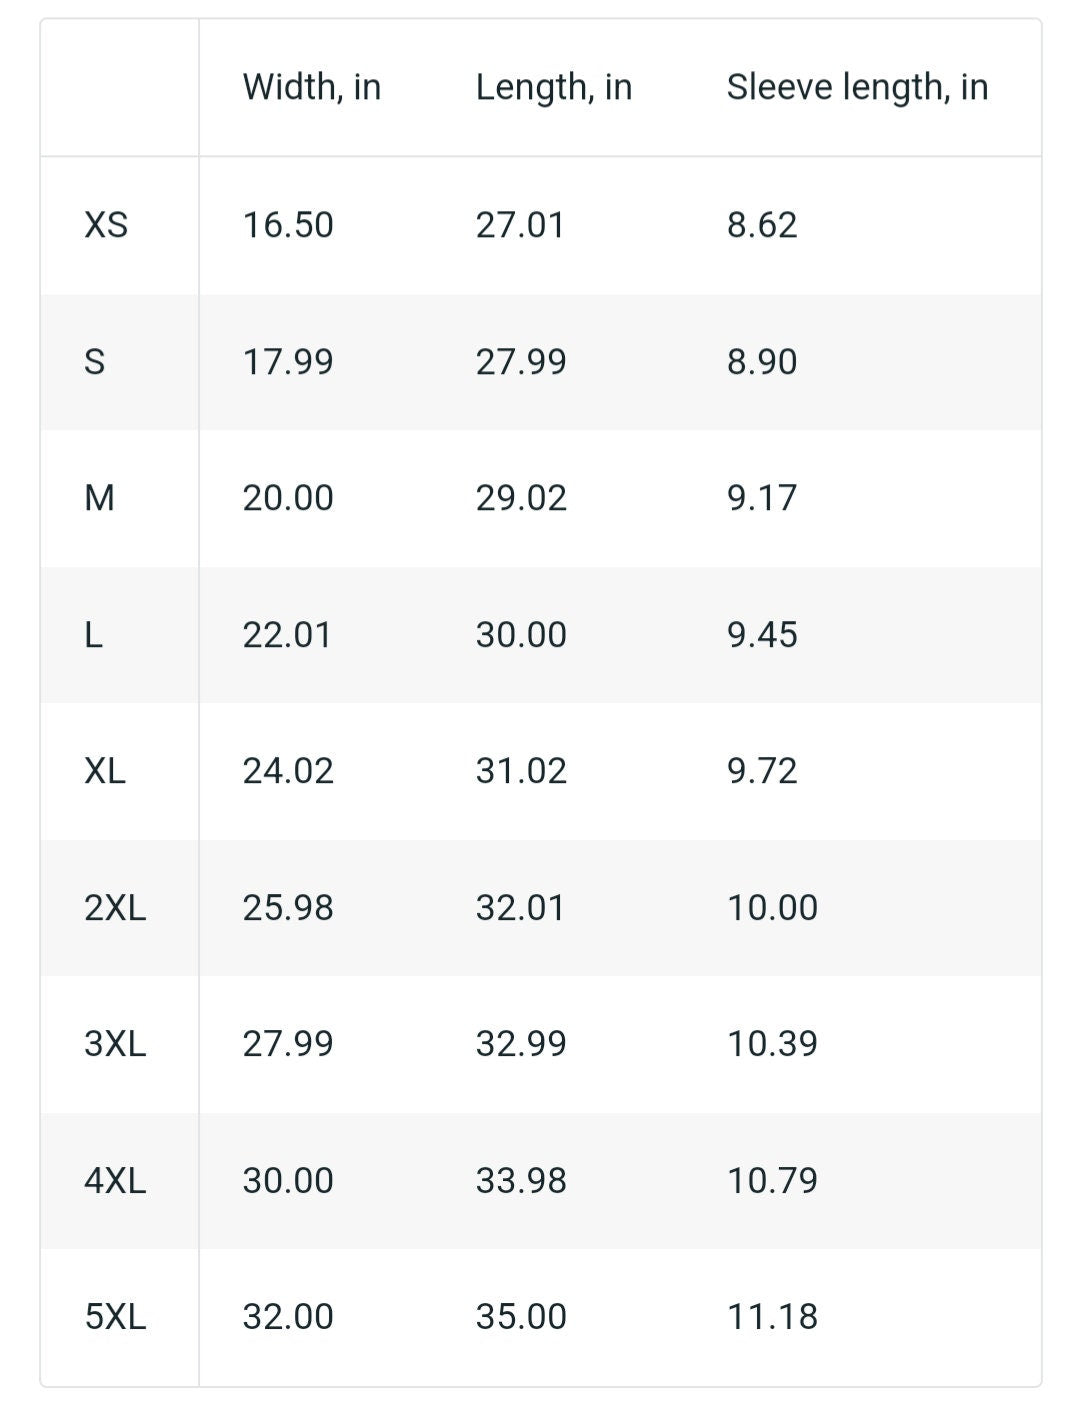Screen dimensions: 1080x1427
Task: Click the 'Sleeve length, in' column header
Action: (x=858, y=87)
